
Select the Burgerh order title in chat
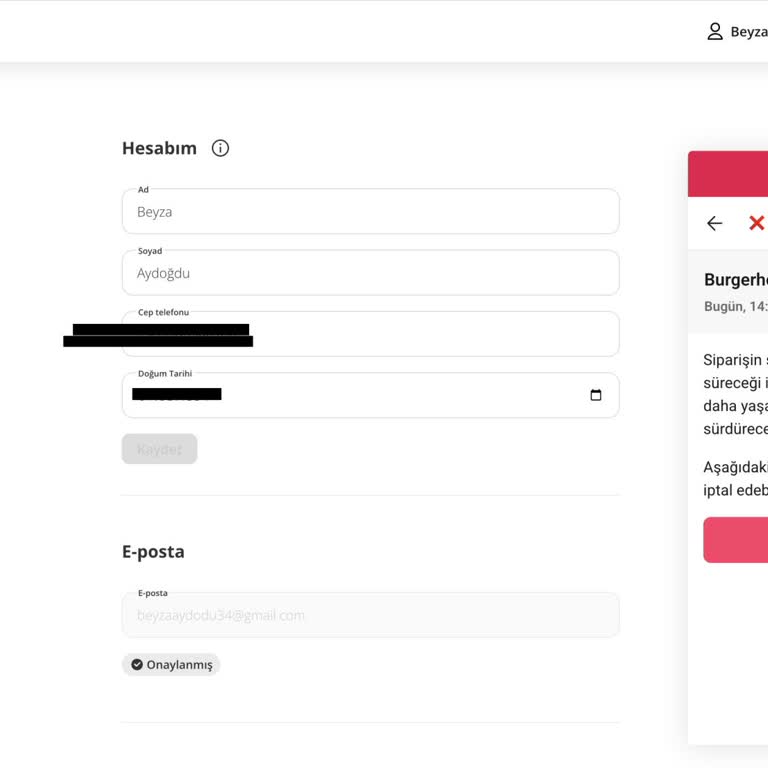[736, 280]
